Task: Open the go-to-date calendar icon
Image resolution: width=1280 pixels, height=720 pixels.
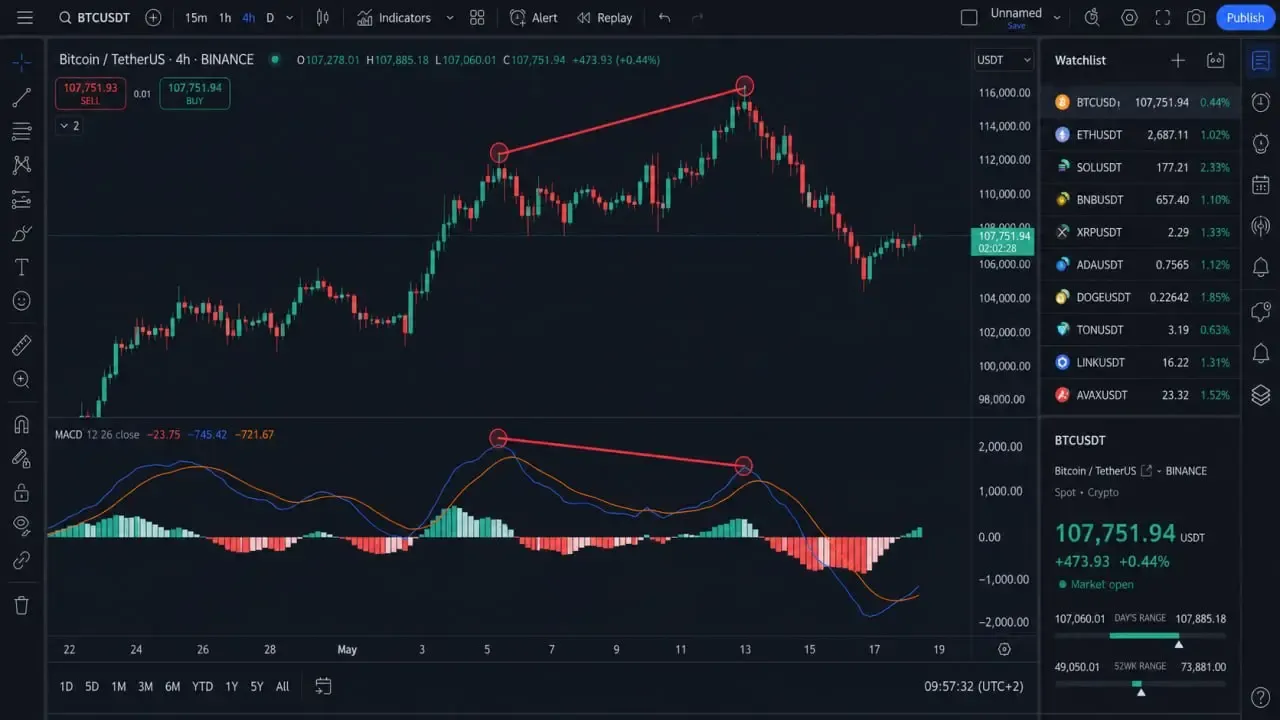Action: tap(323, 686)
